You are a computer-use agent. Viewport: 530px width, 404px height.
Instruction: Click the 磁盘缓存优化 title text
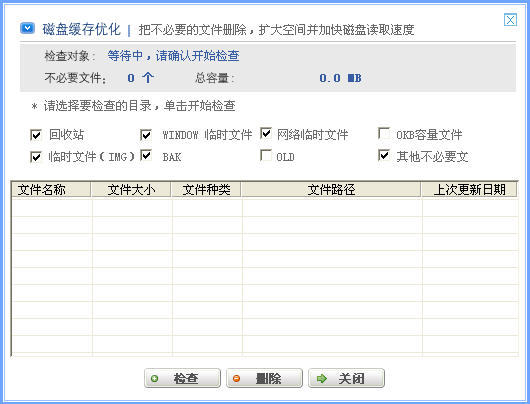(x=81, y=29)
